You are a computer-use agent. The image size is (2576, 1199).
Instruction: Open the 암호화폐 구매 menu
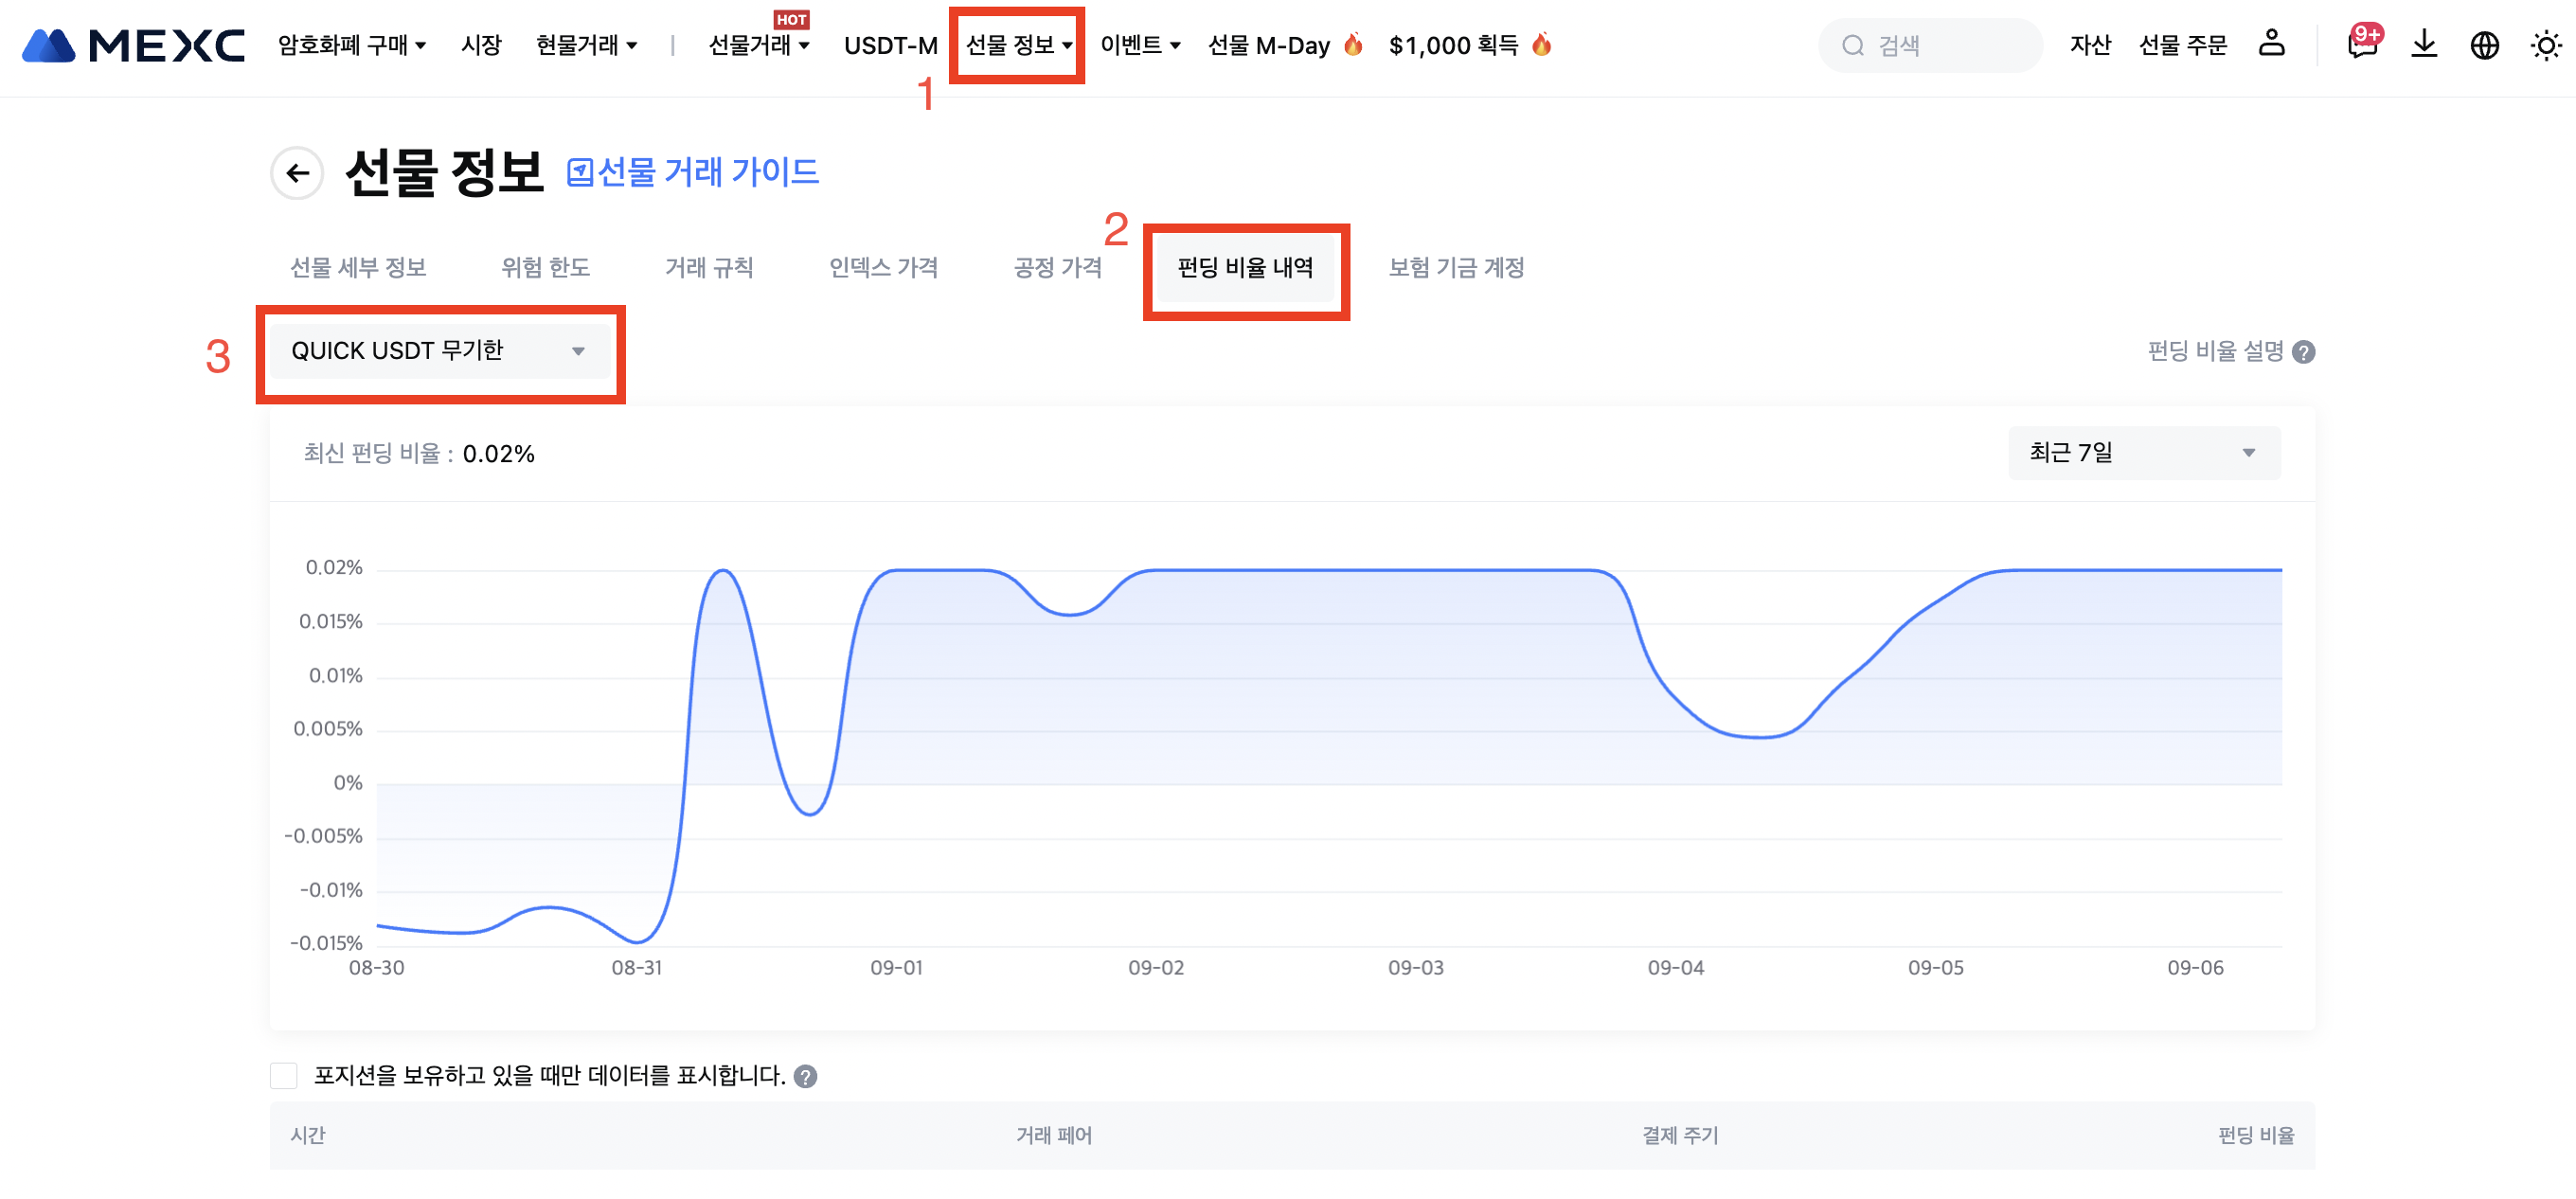351,45
